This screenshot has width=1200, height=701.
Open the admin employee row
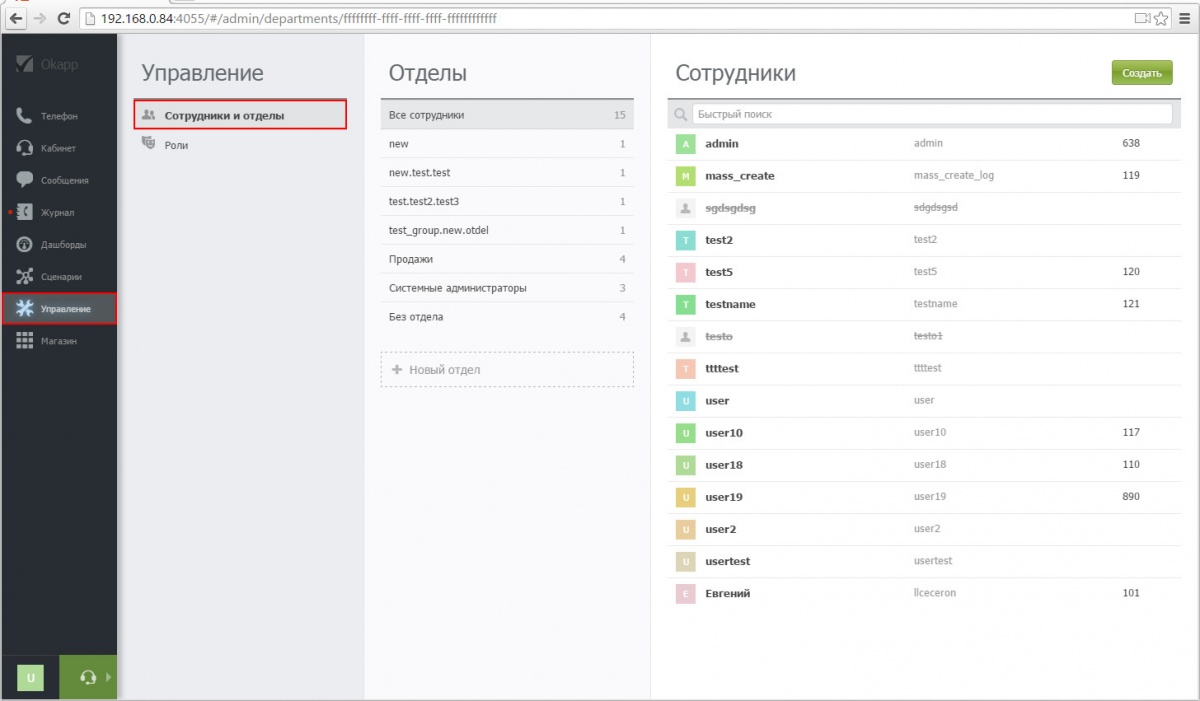tap(722, 144)
